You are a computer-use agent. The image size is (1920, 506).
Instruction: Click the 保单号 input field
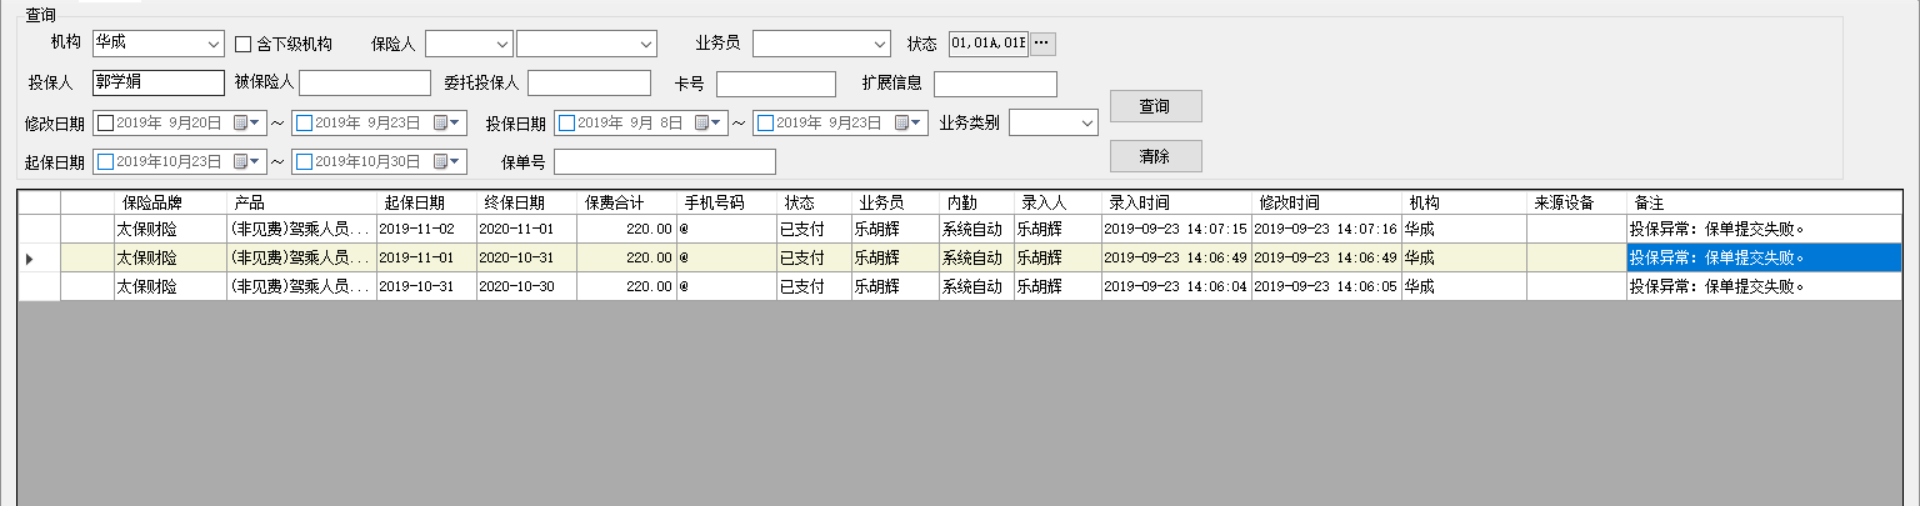pyautogui.click(x=665, y=162)
